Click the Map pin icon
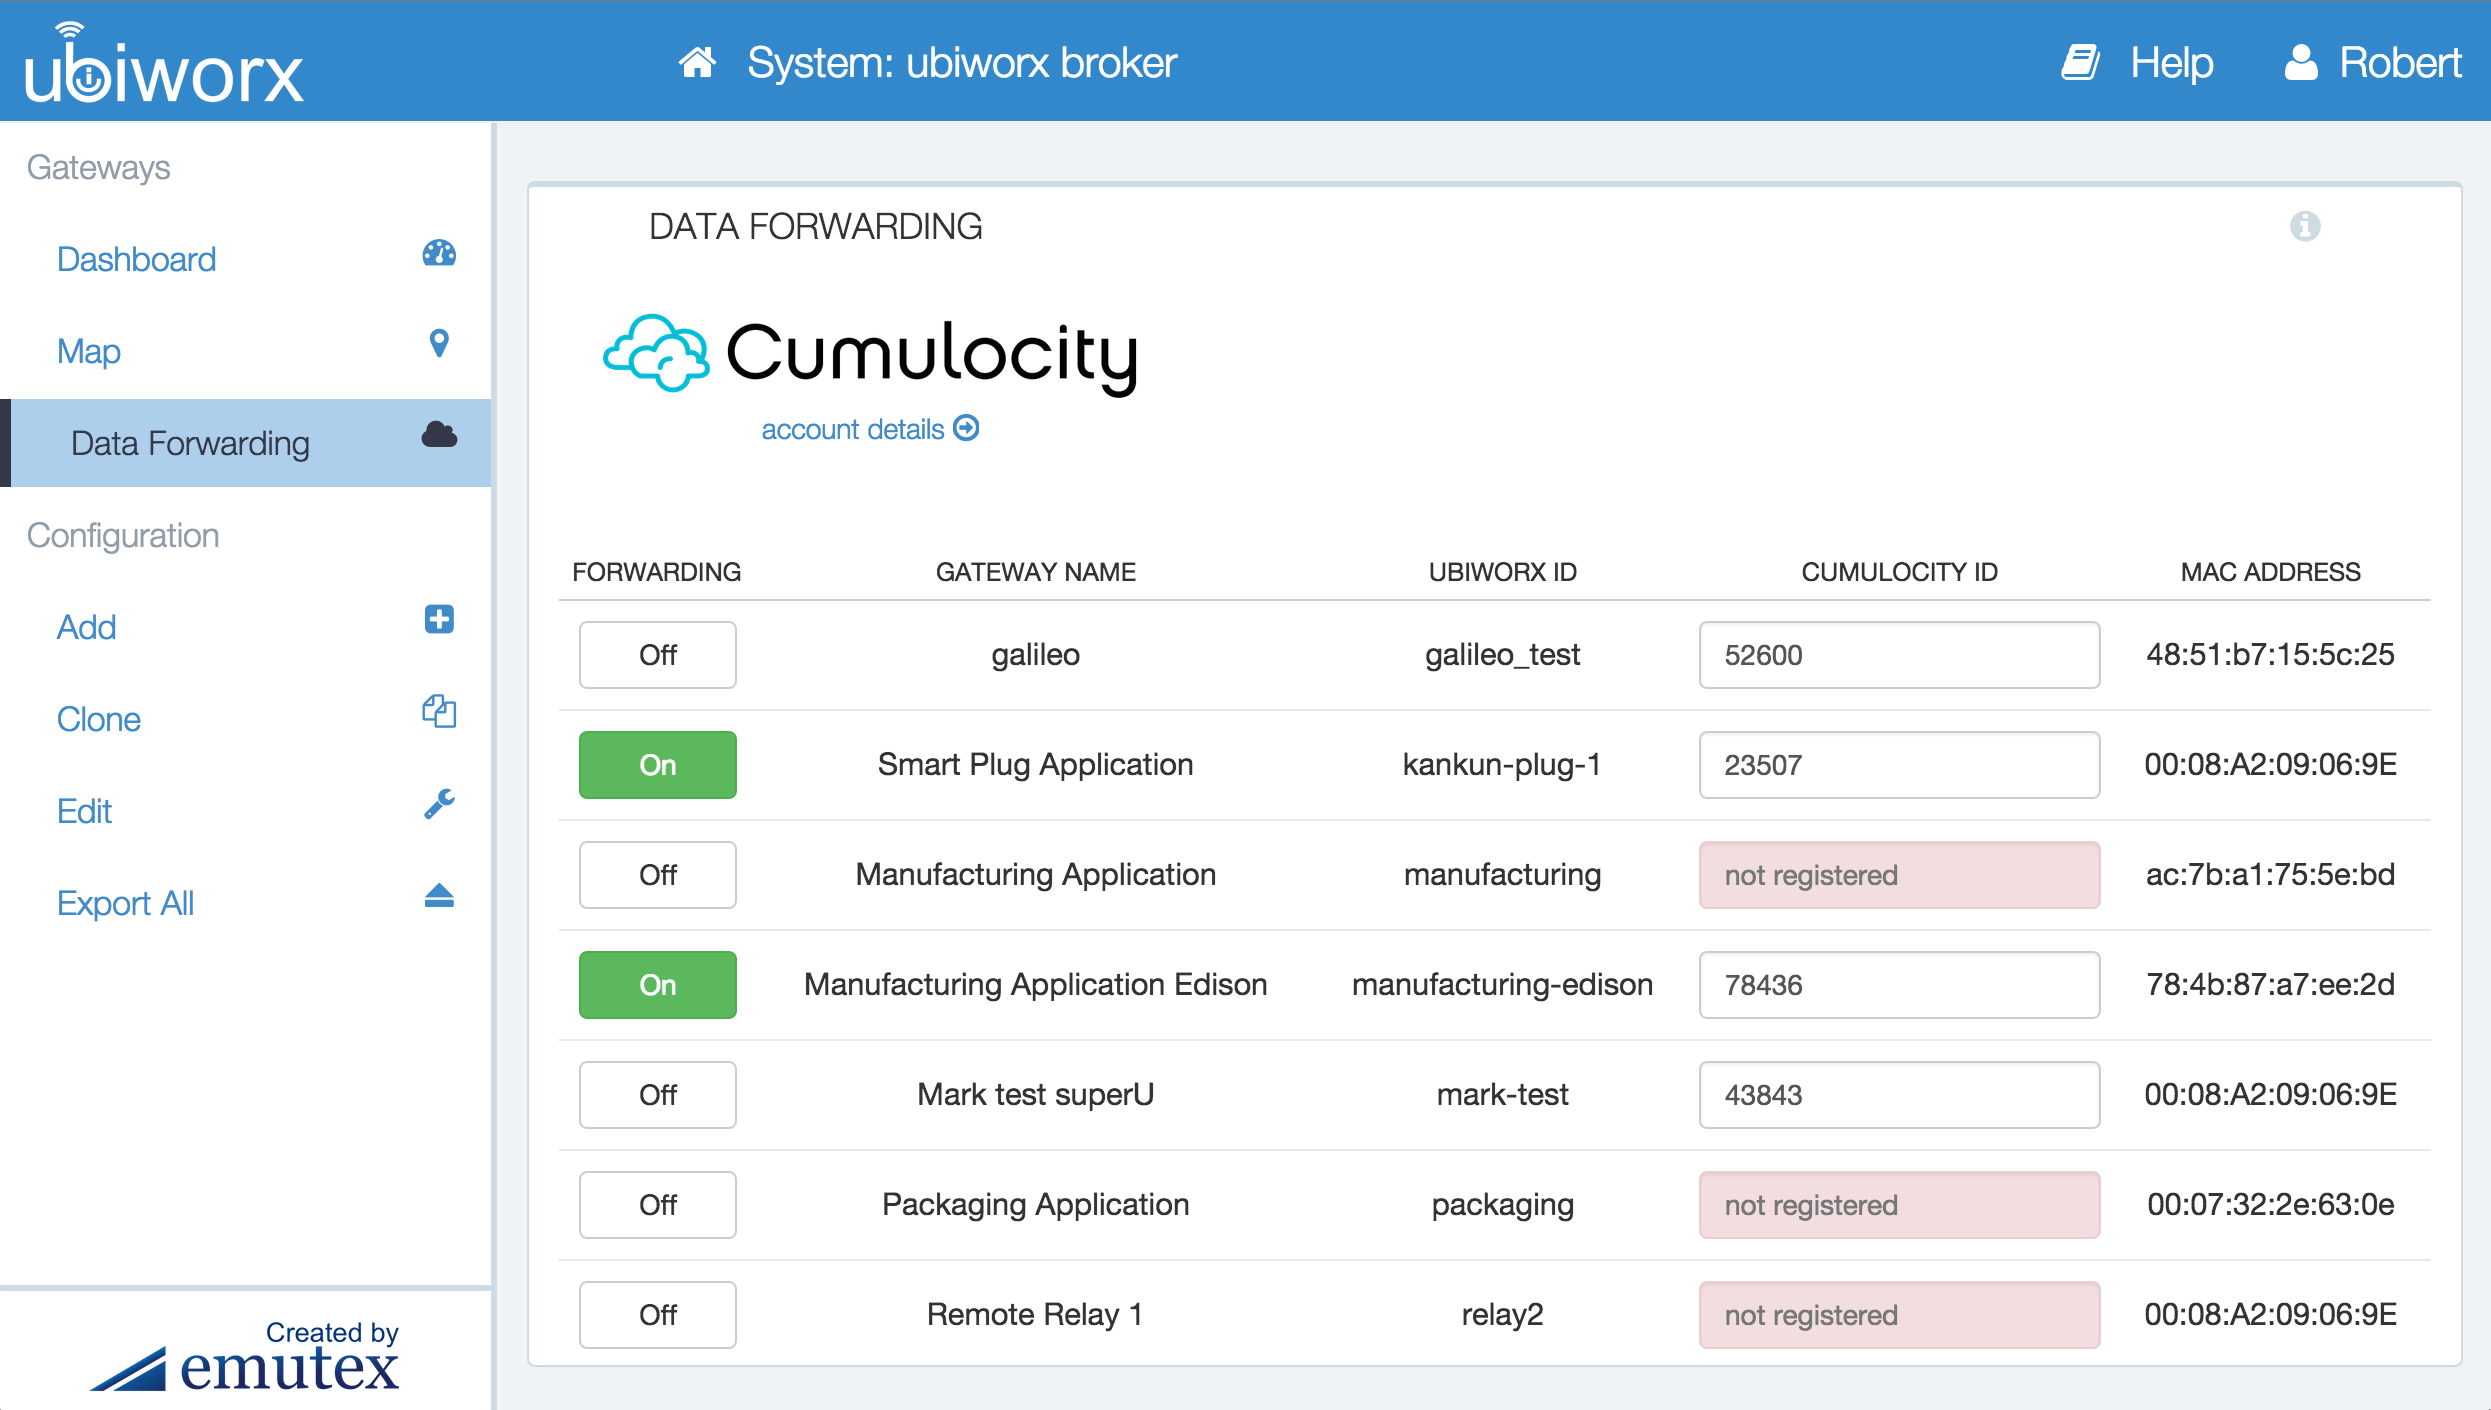2491x1410 pixels. (439, 344)
